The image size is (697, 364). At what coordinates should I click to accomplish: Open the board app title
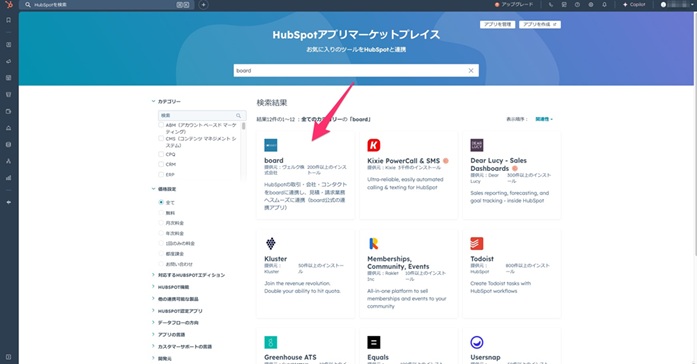point(274,160)
